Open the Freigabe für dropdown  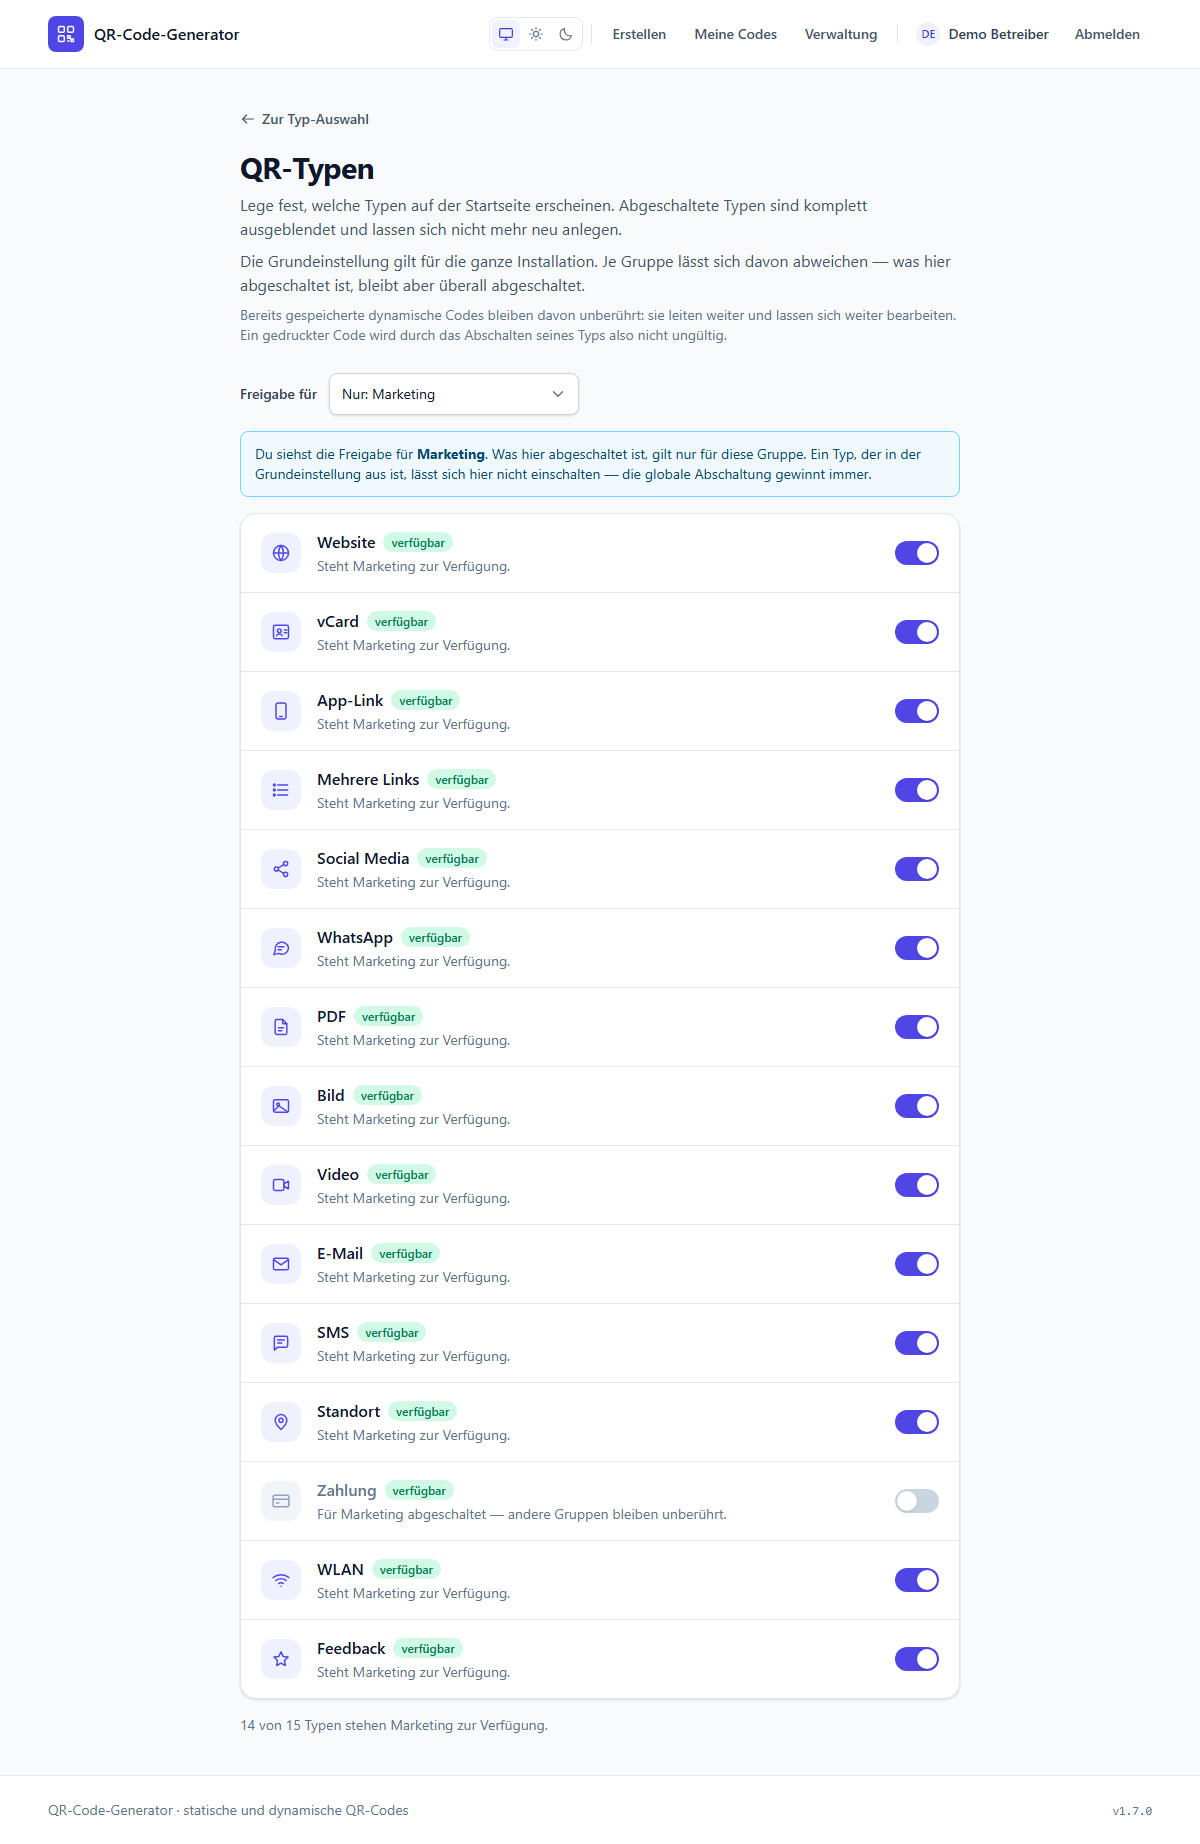coord(454,394)
